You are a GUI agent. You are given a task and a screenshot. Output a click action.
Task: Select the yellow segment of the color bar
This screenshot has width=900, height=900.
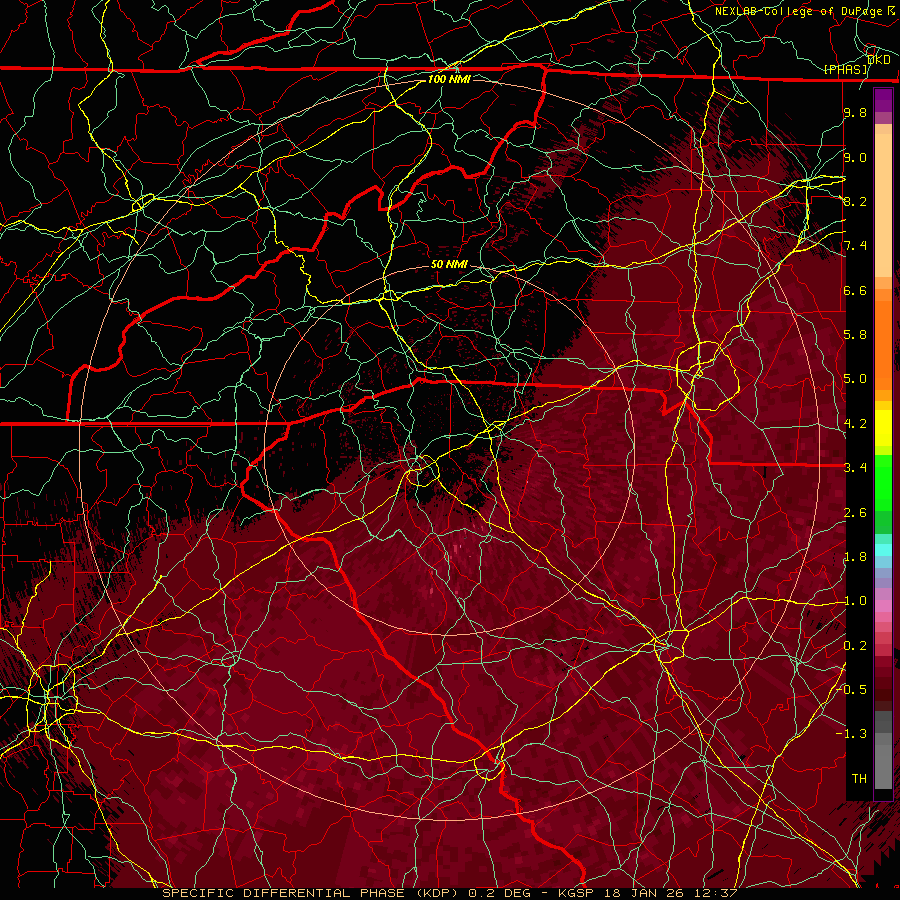[883, 428]
